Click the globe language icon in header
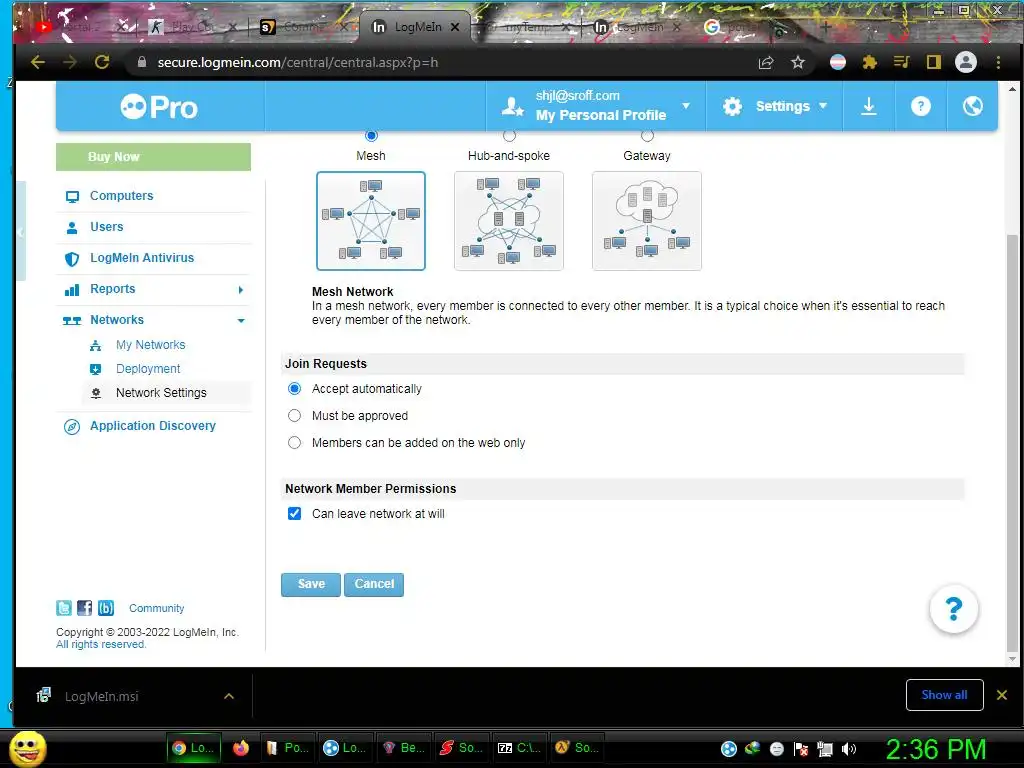Screen dimensions: 1024x768 972,106
